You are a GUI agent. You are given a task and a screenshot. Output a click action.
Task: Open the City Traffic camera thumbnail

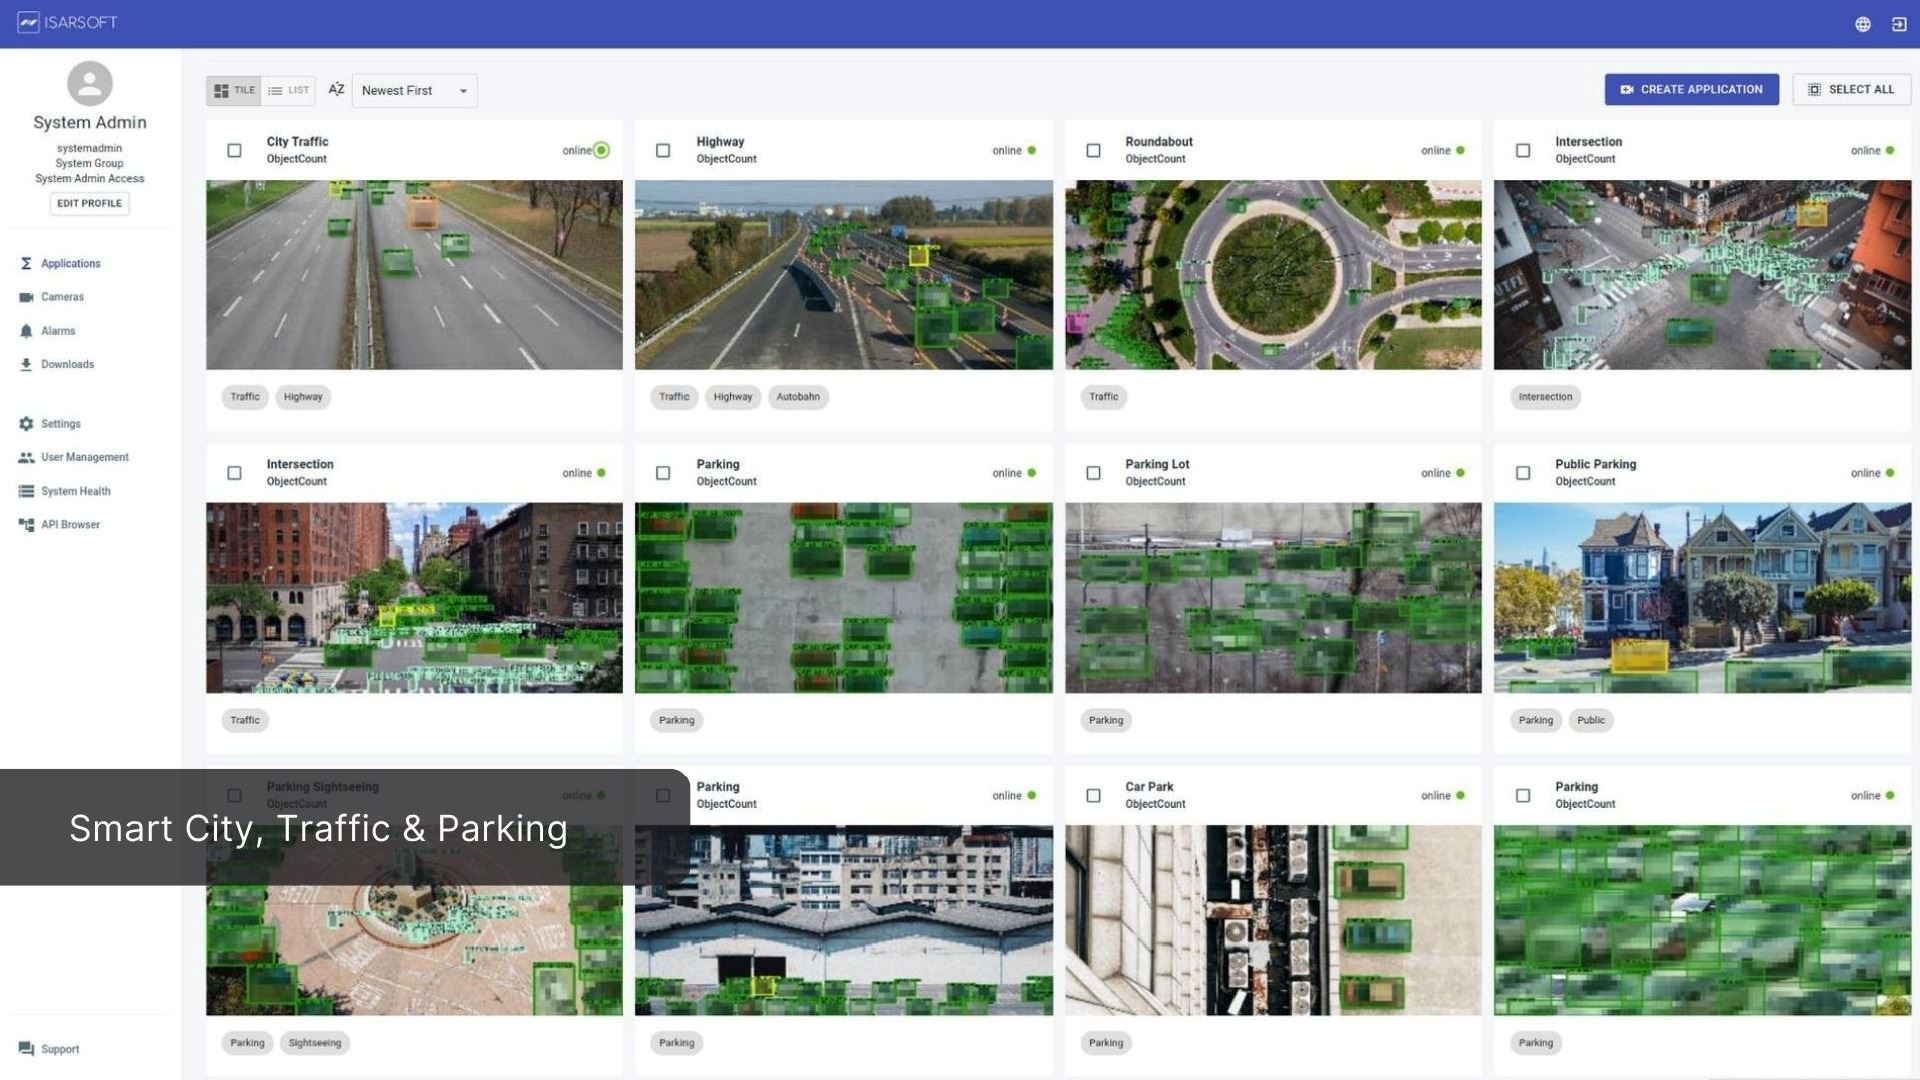(x=414, y=275)
